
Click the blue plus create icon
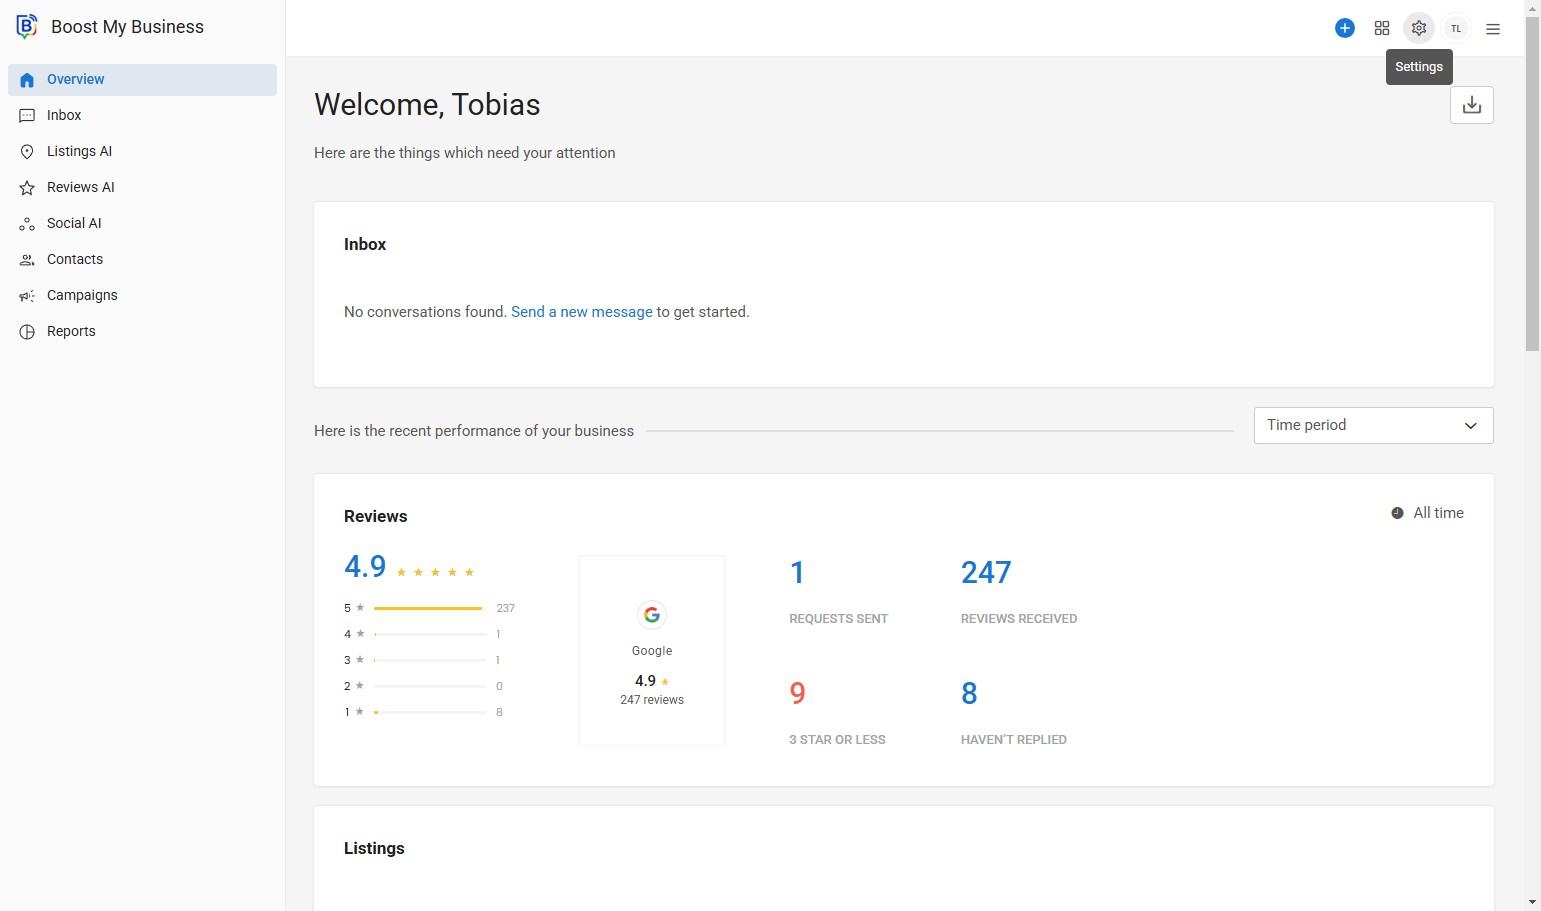coord(1345,28)
